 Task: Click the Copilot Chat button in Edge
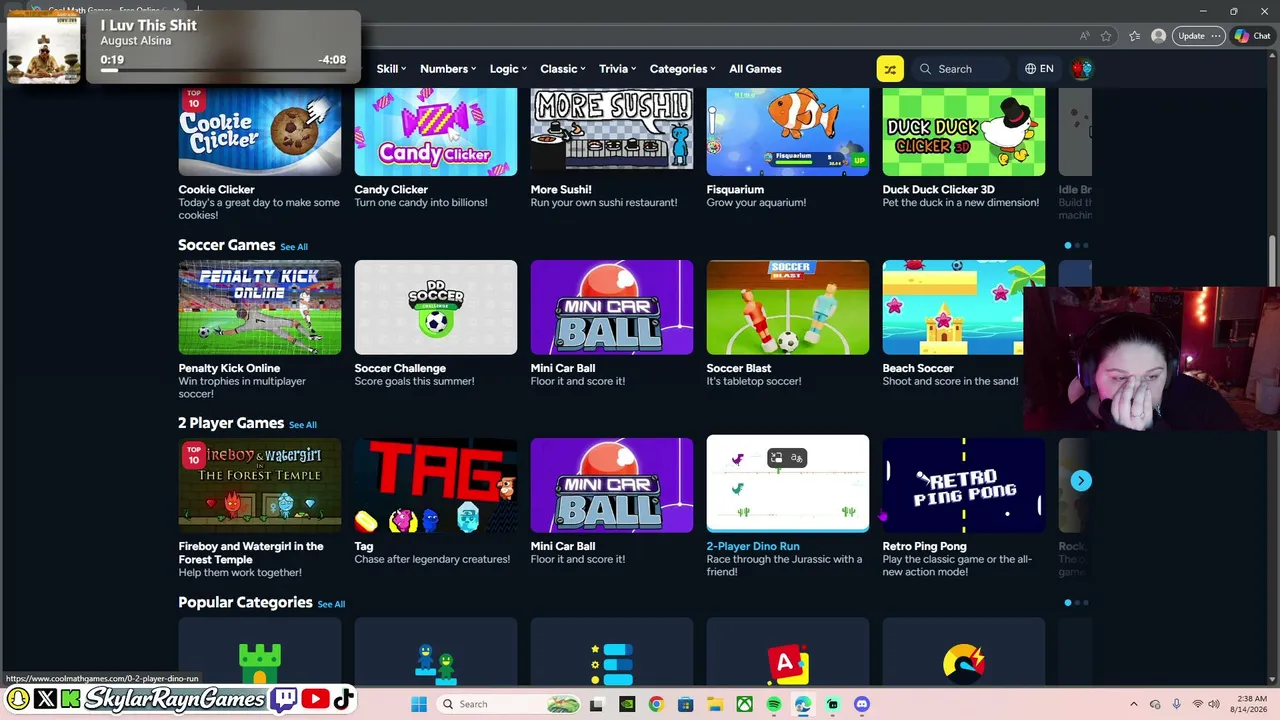pos(1253,36)
